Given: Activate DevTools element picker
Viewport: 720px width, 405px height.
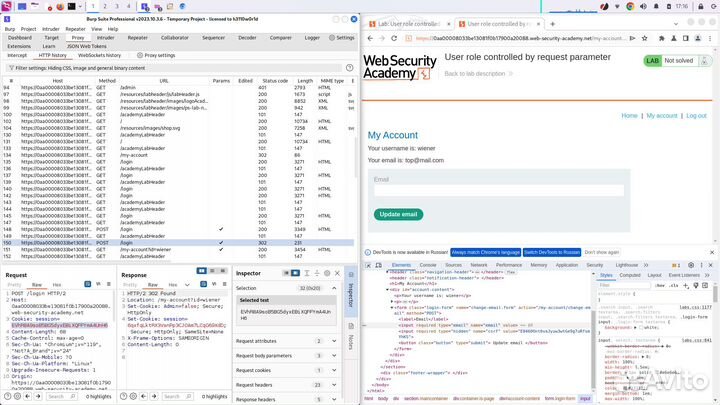Looking at the screenshot, I should click(368, 265).
